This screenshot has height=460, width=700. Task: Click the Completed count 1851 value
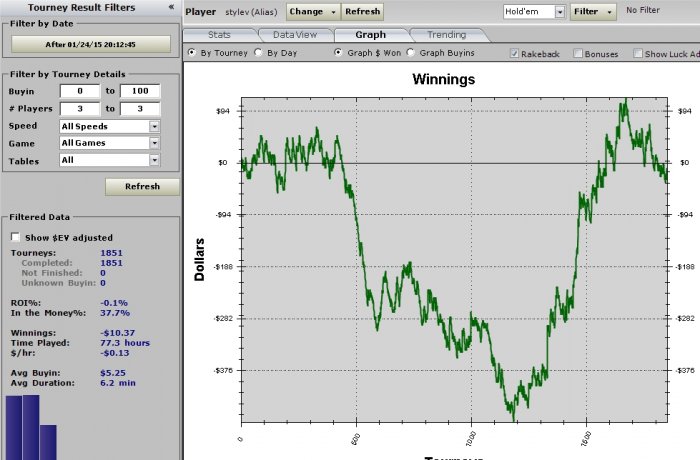111,263
